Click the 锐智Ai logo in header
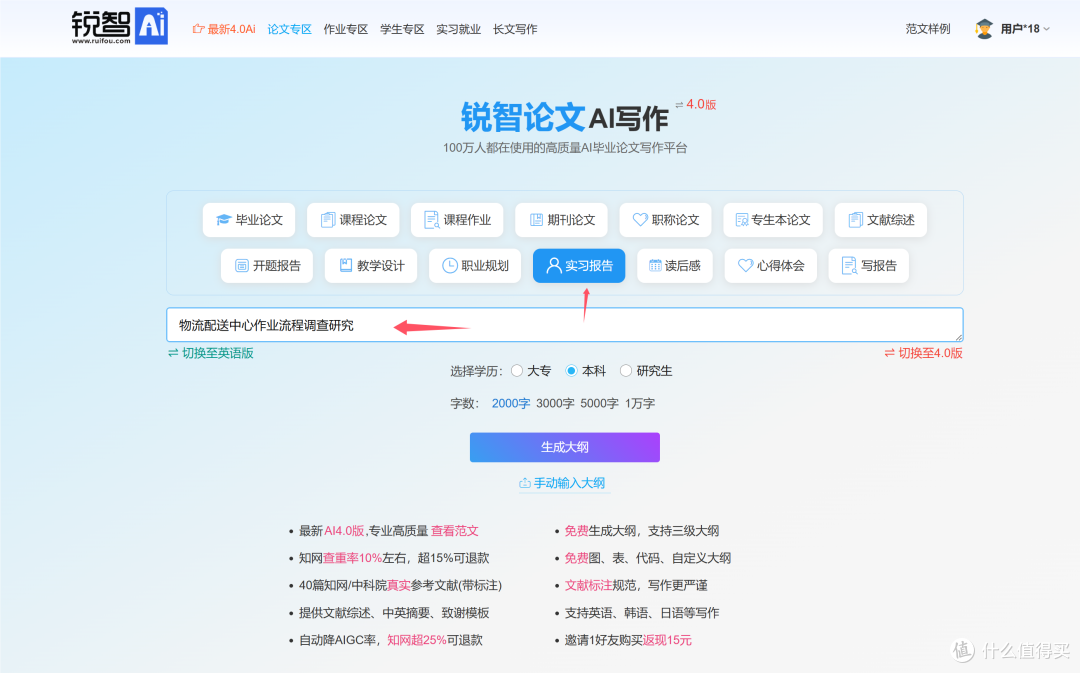Screen dimensions: 1080x673 coord(120,26)
